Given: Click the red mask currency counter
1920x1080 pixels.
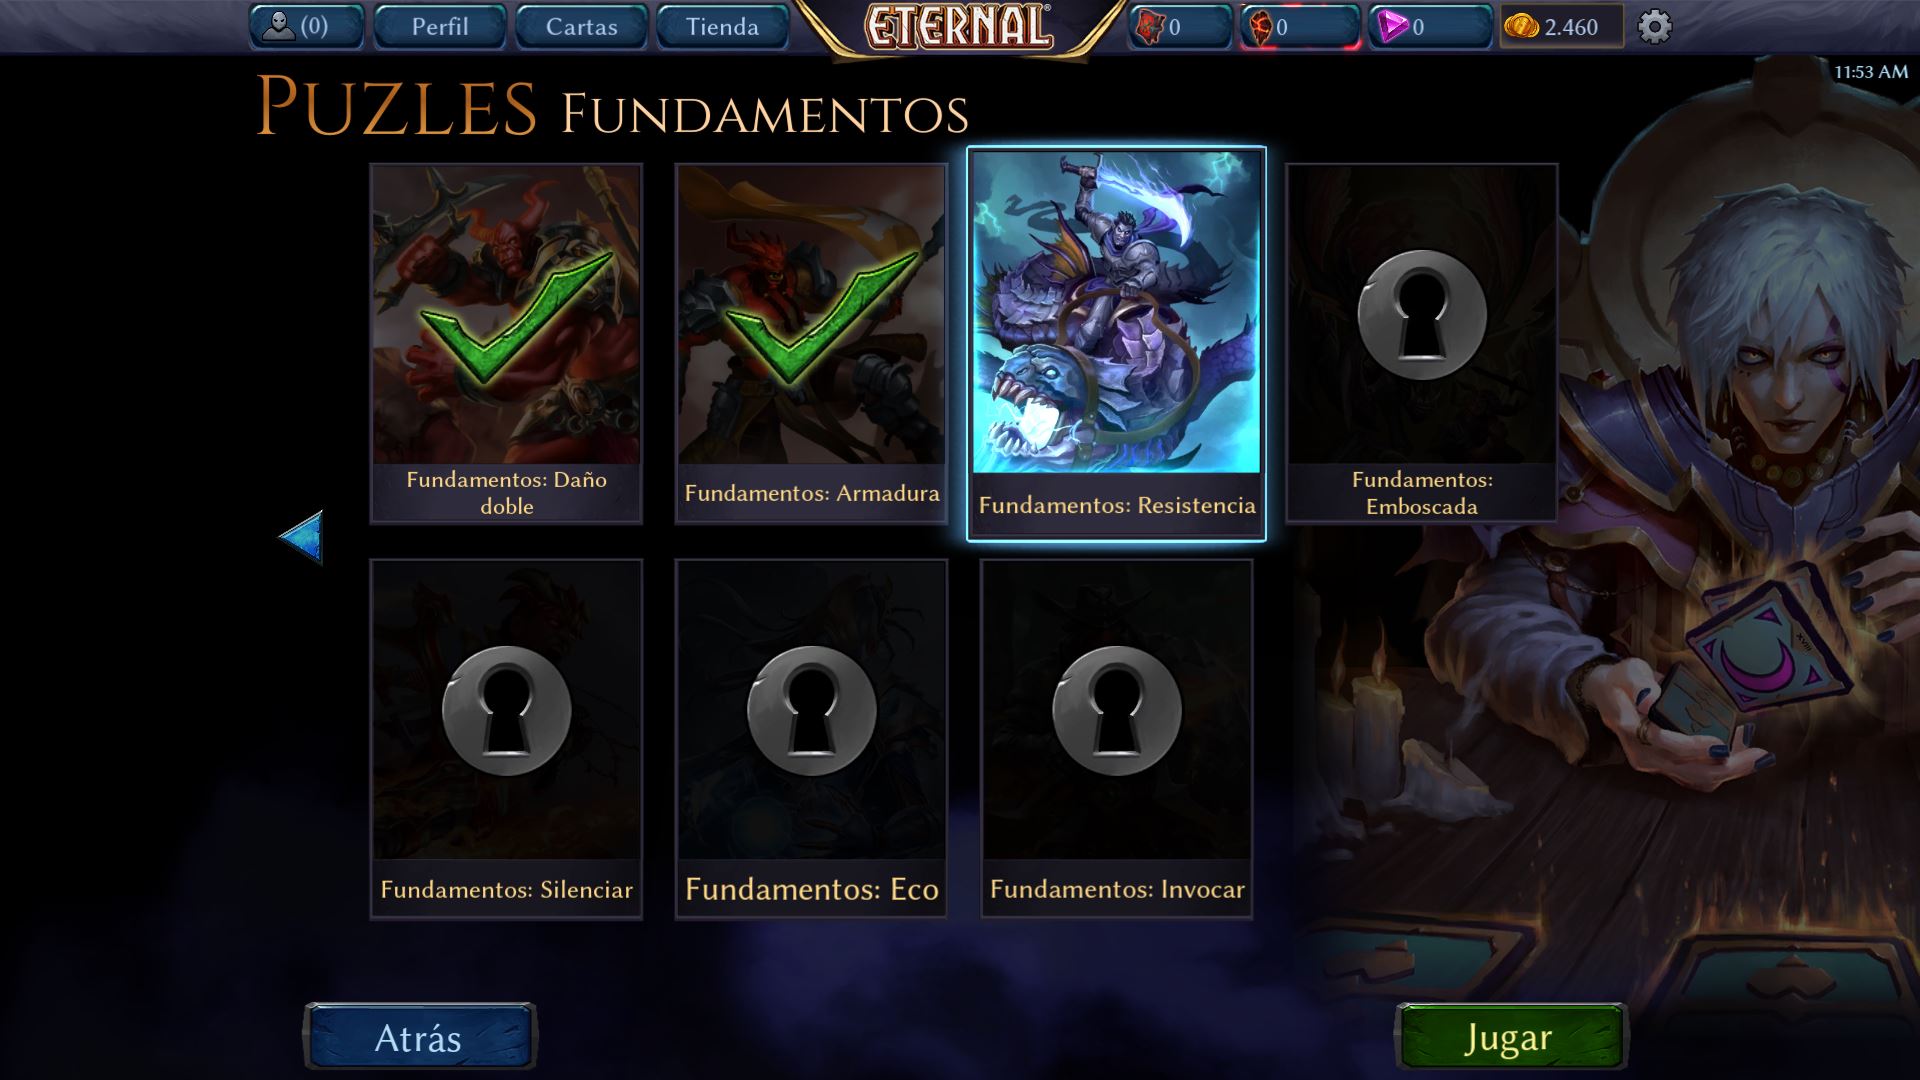Looking at the screenshot, I should pyautogui.click(x=1300, y=27).
